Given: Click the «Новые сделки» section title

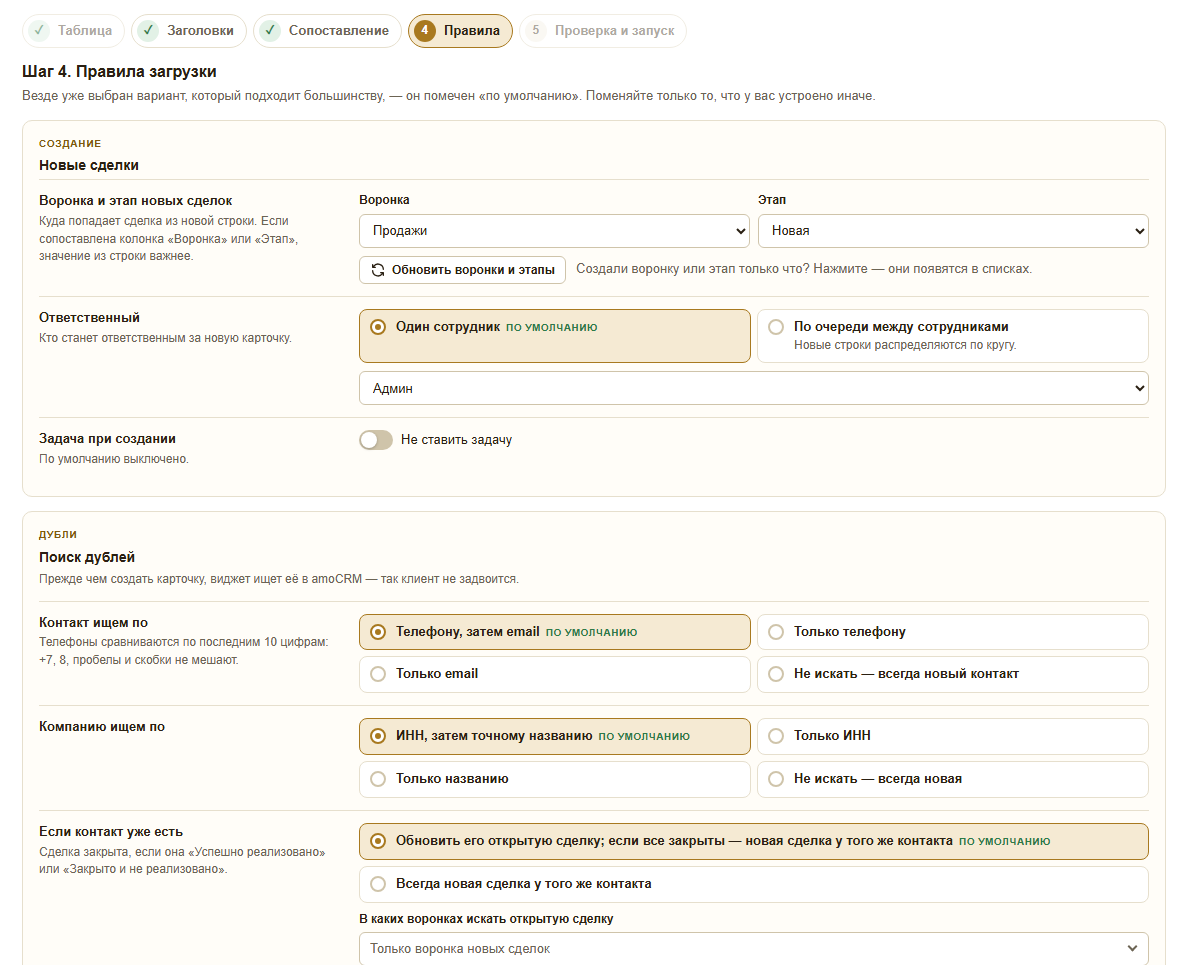Looking at the screenshot, I should [x=89, y=165].
